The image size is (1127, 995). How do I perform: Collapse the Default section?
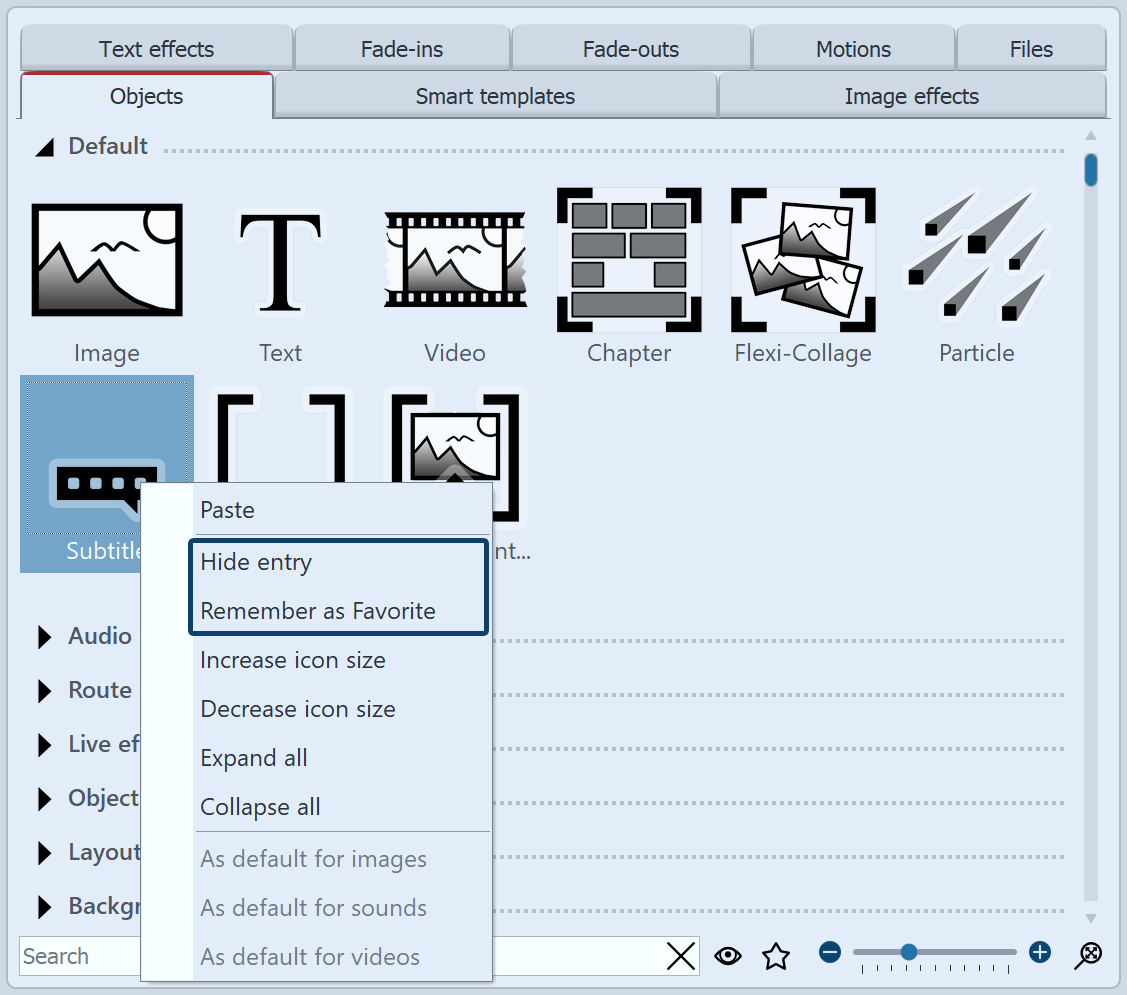click(x=44, y=146)
